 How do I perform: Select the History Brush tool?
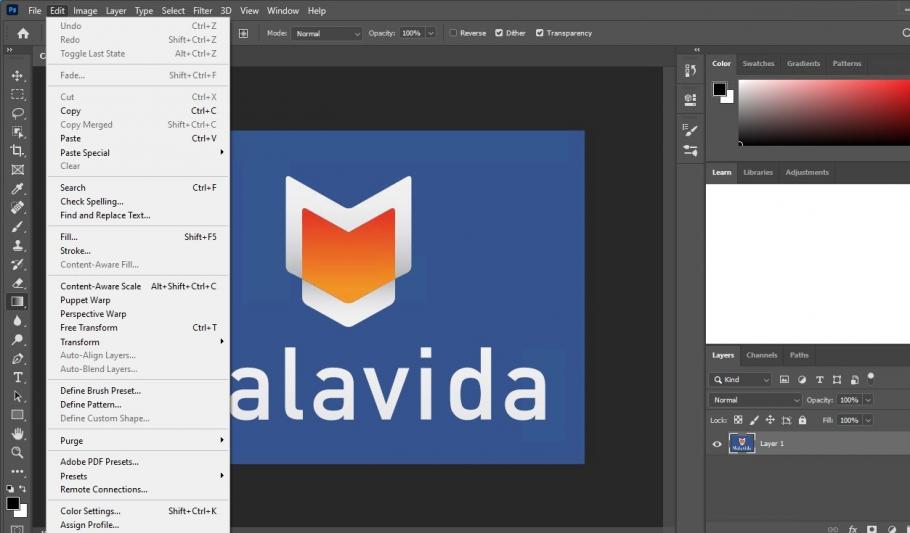coord(17,264)
